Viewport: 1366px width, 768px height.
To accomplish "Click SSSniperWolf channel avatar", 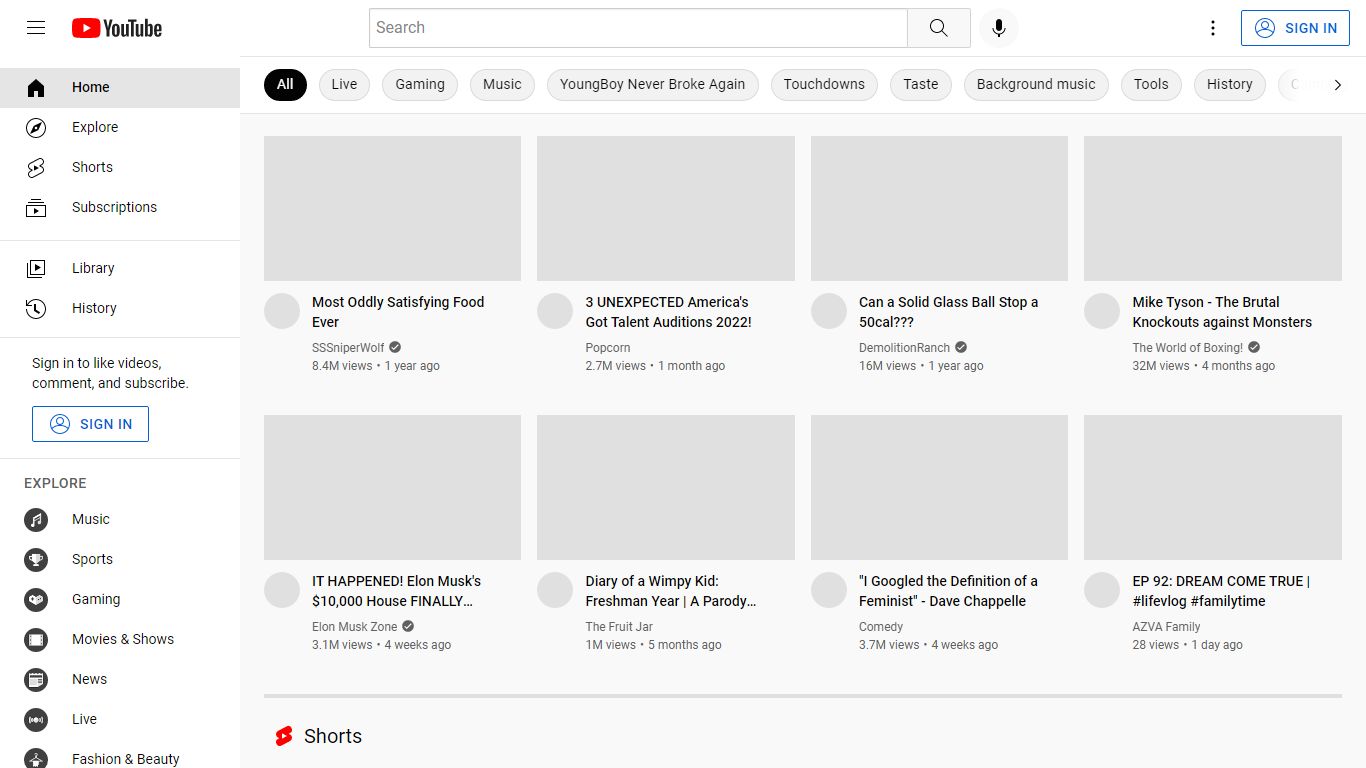I will coord(282,311).
